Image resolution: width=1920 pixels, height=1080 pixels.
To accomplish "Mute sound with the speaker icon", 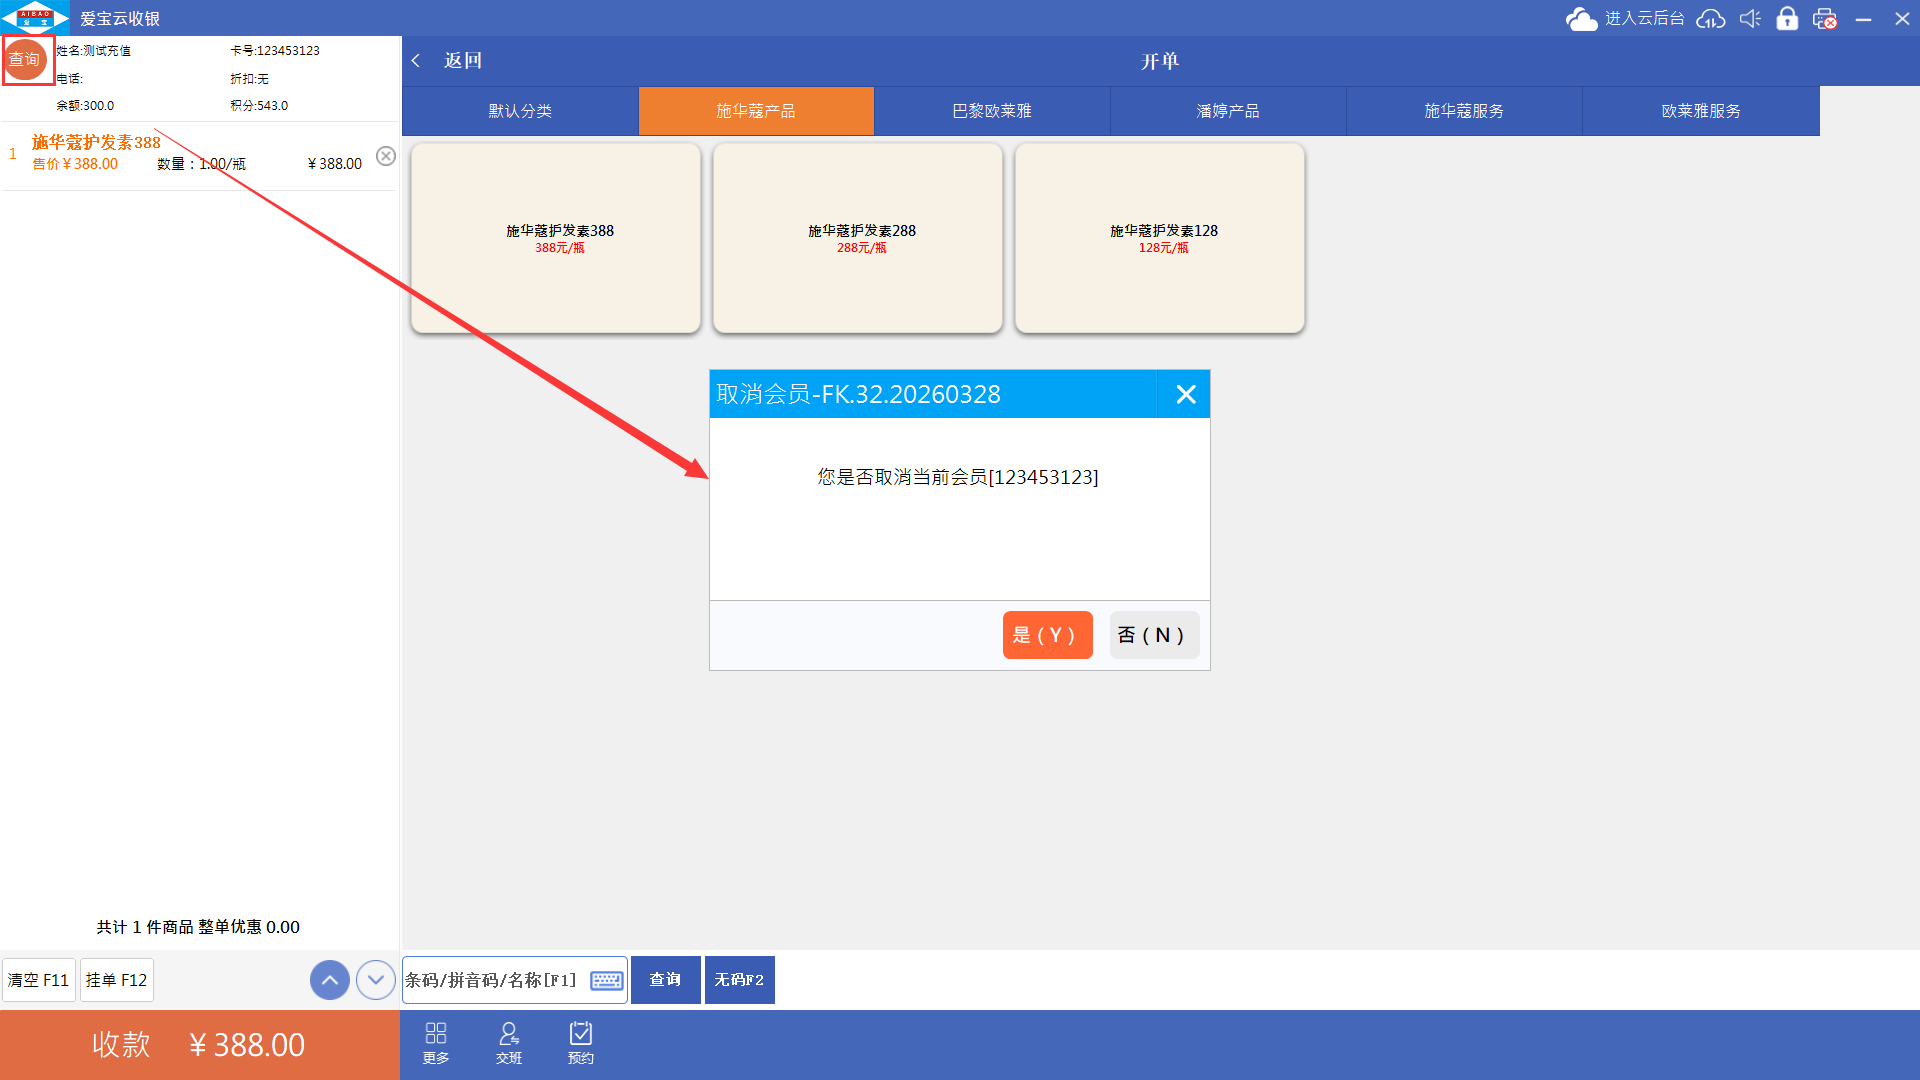I will [x=1750, y=19].
